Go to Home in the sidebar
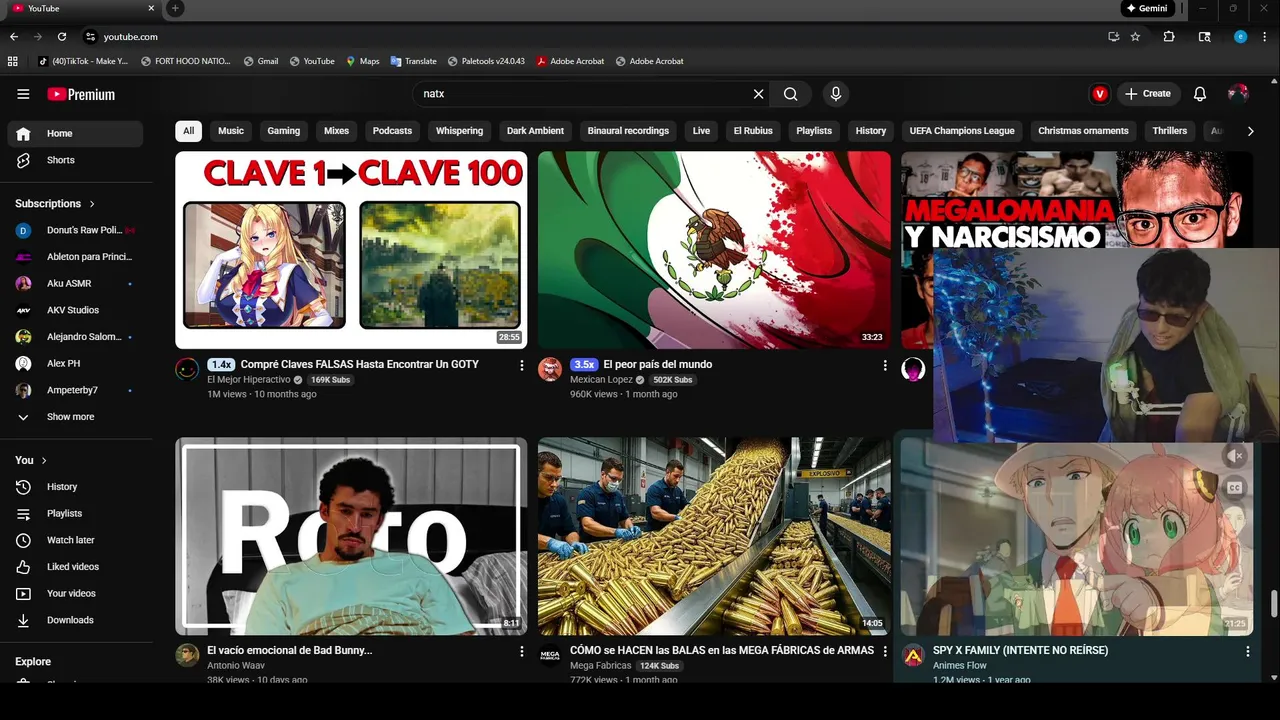The image size is (1280, 720). 75,133
